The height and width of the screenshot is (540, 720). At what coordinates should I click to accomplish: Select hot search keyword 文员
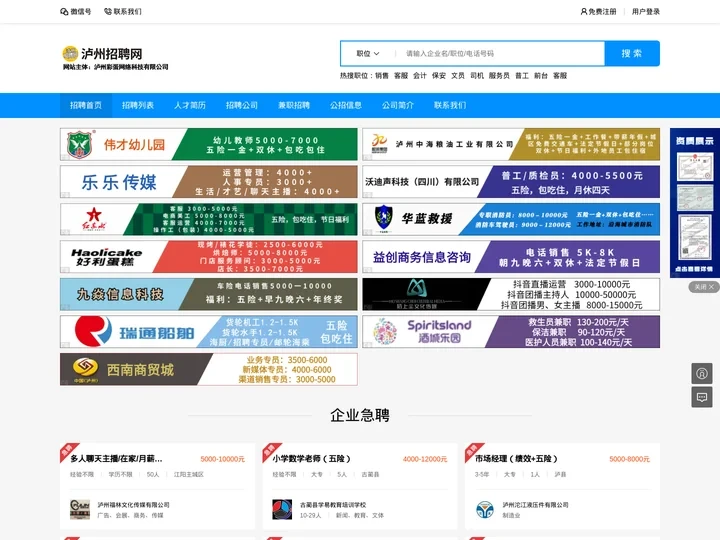(458, 76)
